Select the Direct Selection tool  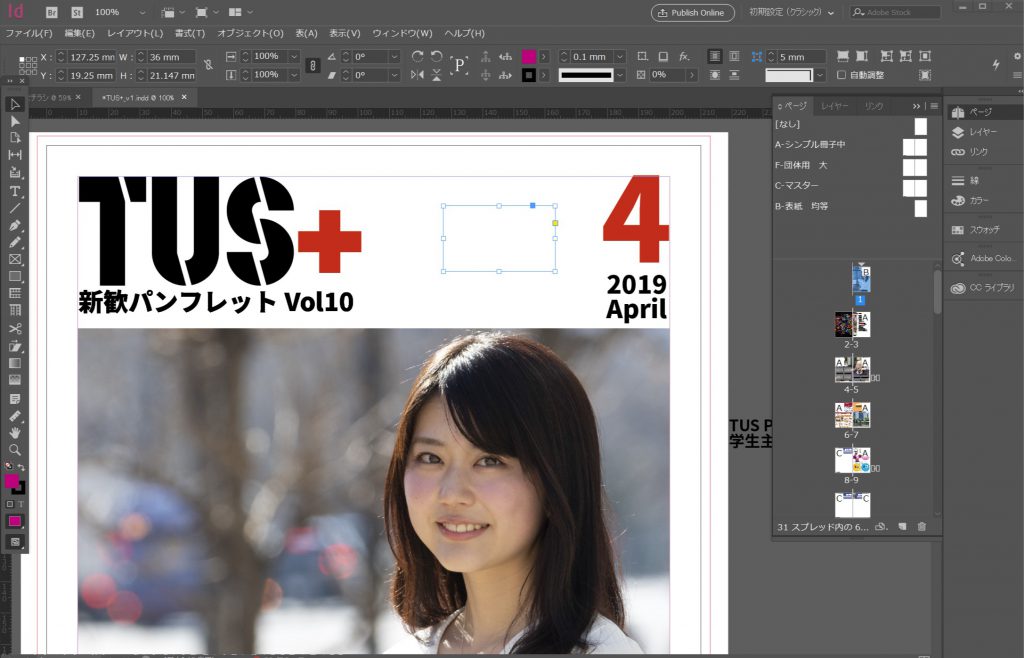(14, 121)
